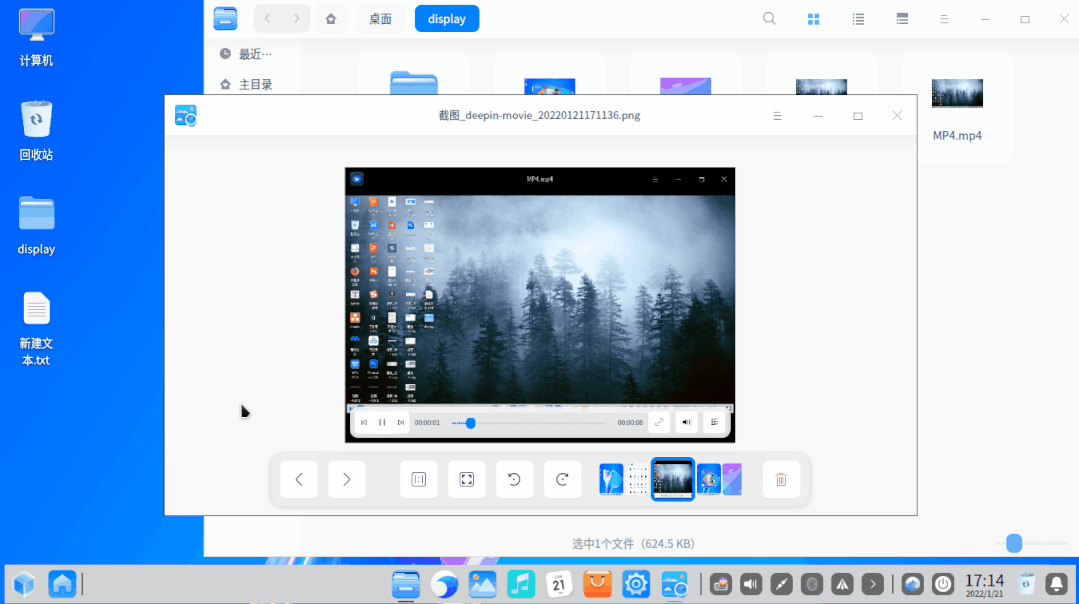
Task: Open the trash icon in the dock
Action: point(1026,585)
